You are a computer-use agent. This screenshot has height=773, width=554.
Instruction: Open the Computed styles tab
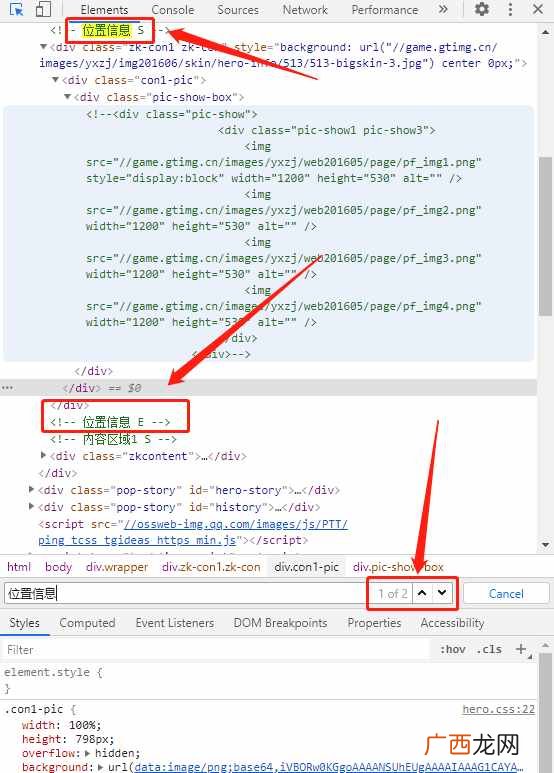(x=87, y=623)
